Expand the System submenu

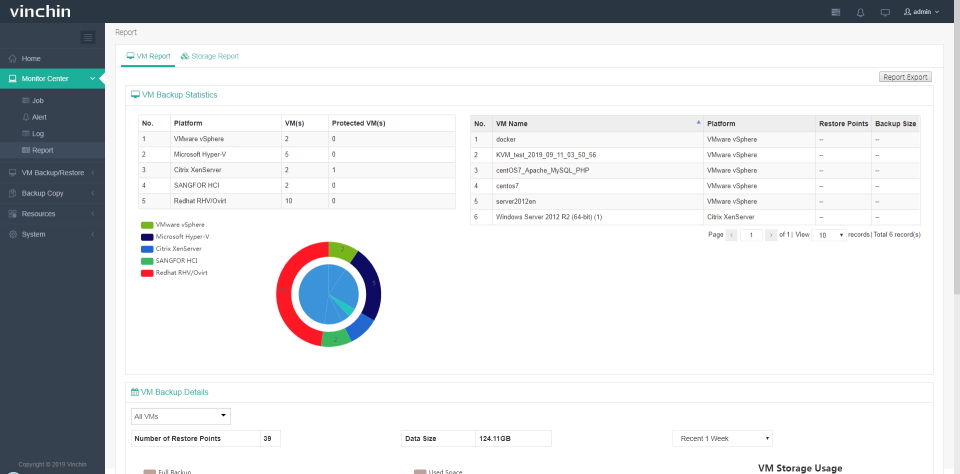pyautogui.click(x=92, y=234)
